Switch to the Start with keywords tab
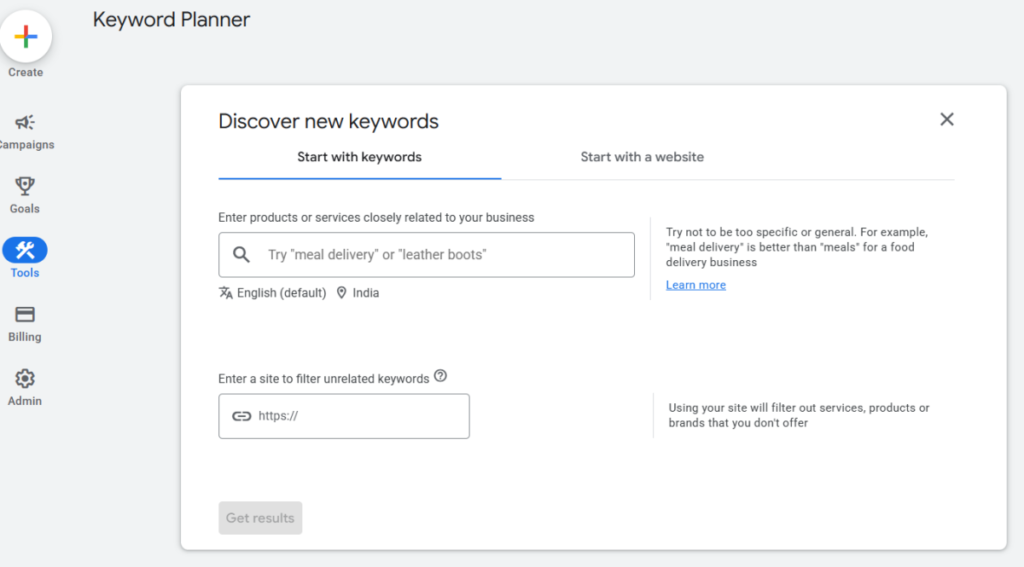 [359, 157]
